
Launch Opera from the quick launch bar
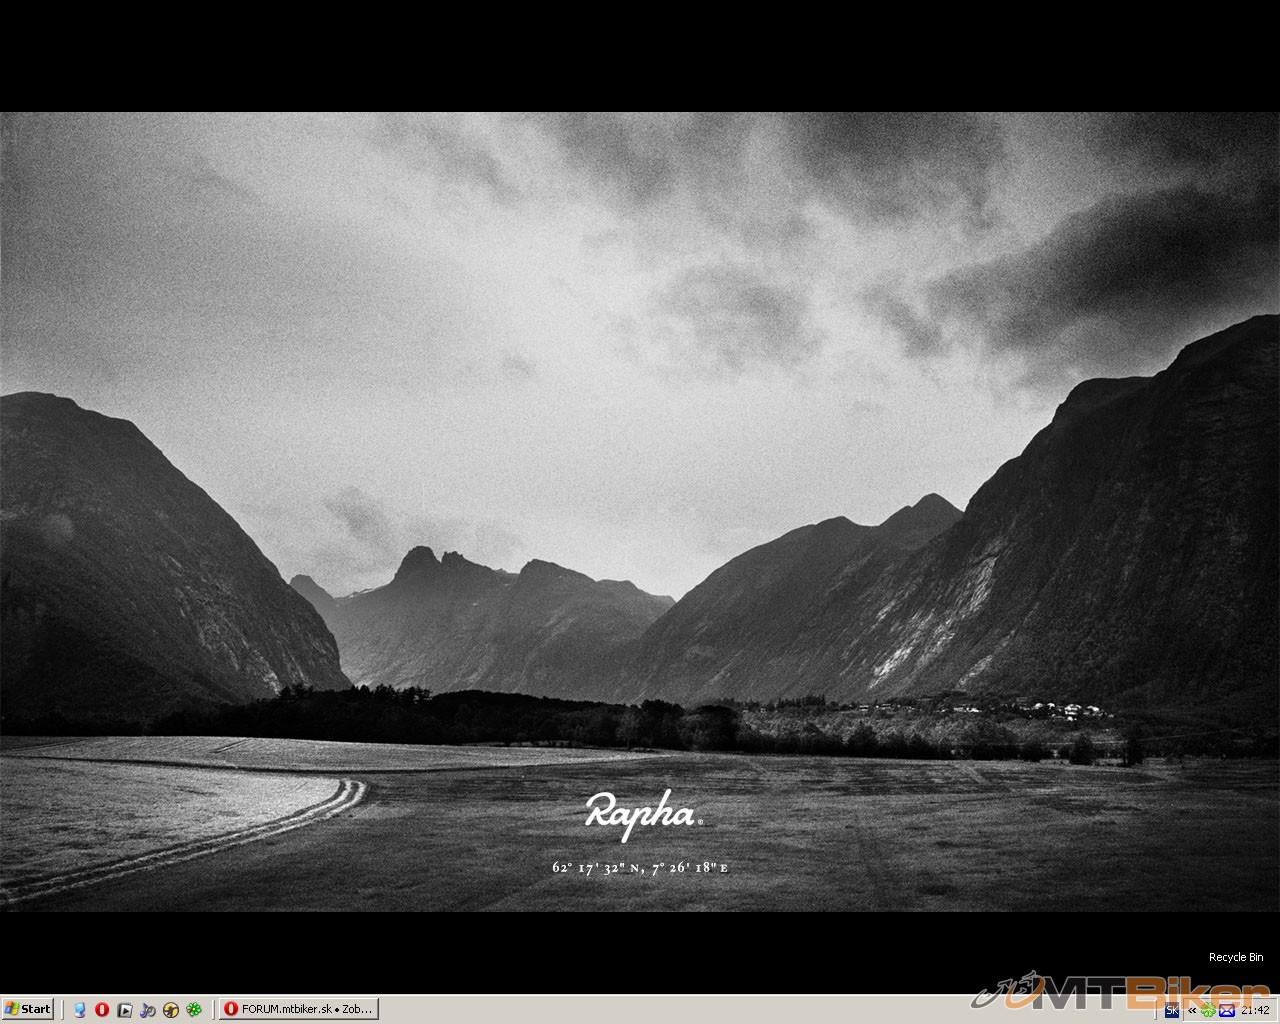[x=101, y=1010]
